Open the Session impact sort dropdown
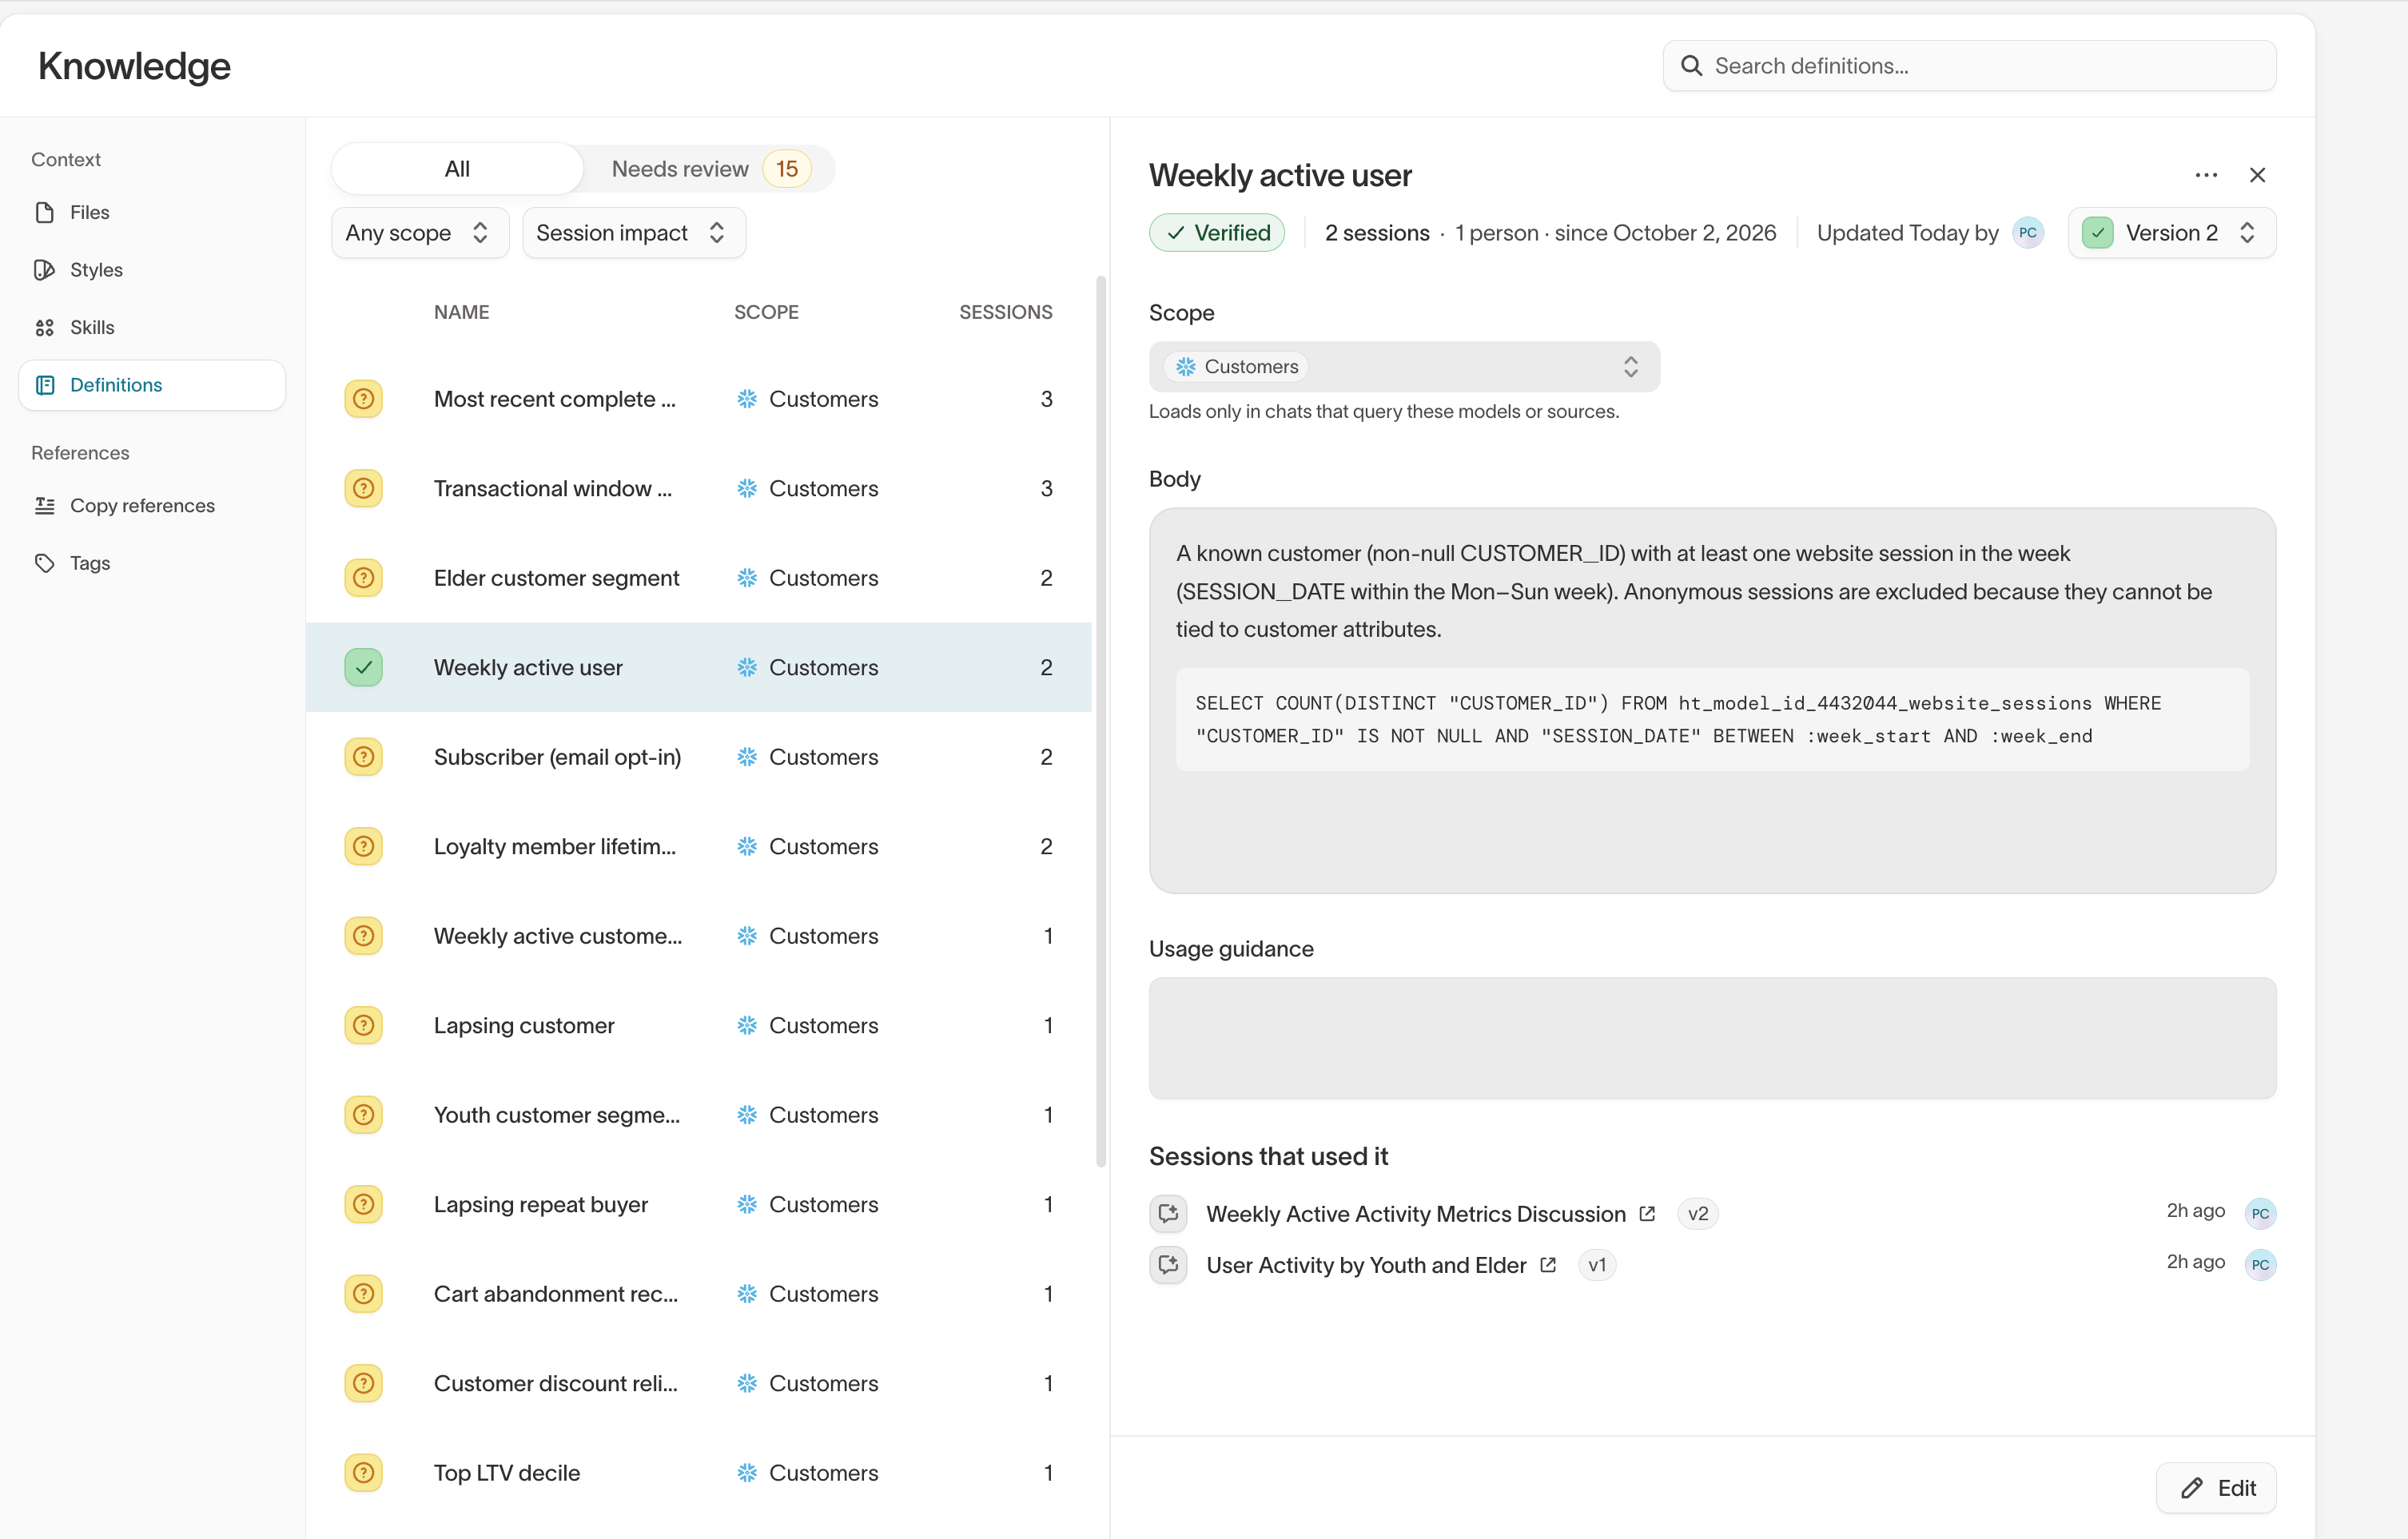The height and width of the screenshot is (1539, 2408). coord(633,233)
